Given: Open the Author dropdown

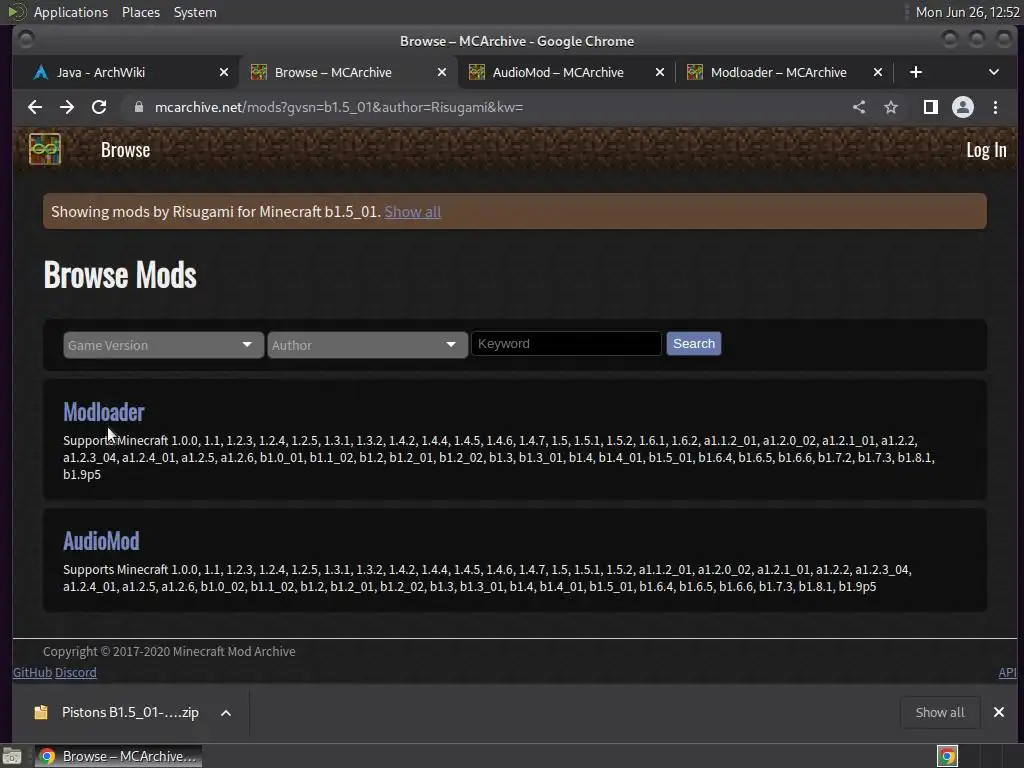Looking at the screenshot, I should 367,345.
